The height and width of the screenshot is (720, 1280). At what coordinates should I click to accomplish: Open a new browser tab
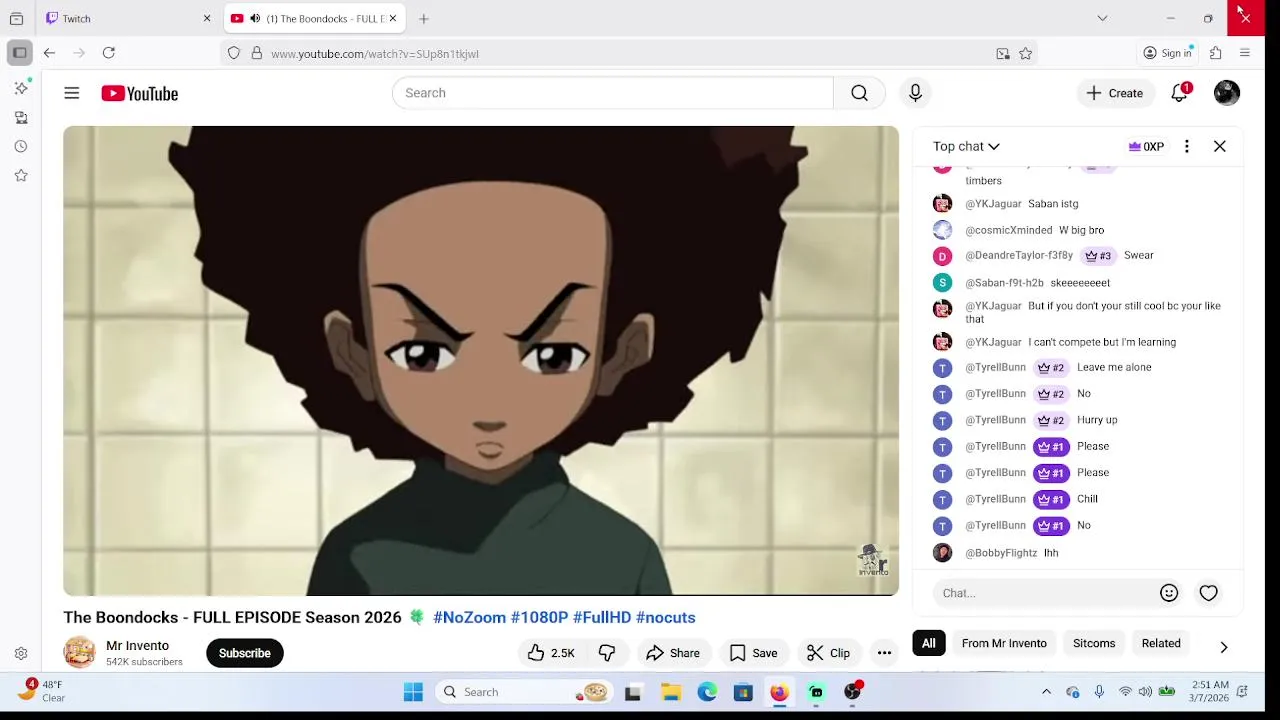click(424, 19)
